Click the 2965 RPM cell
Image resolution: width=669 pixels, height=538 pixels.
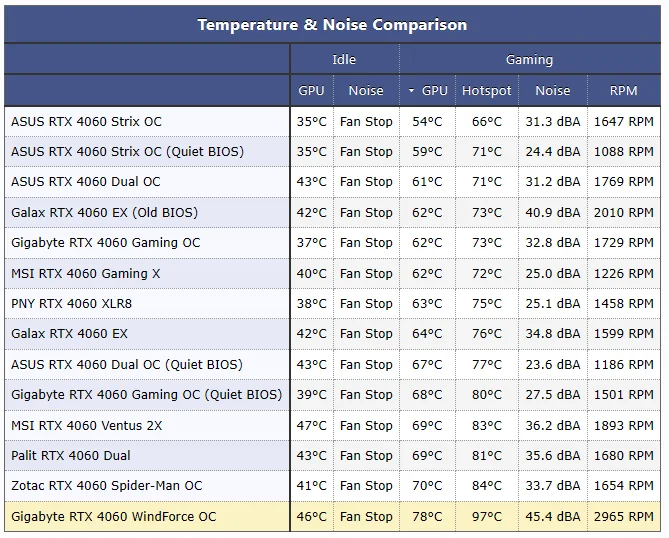tap(623, 517)
